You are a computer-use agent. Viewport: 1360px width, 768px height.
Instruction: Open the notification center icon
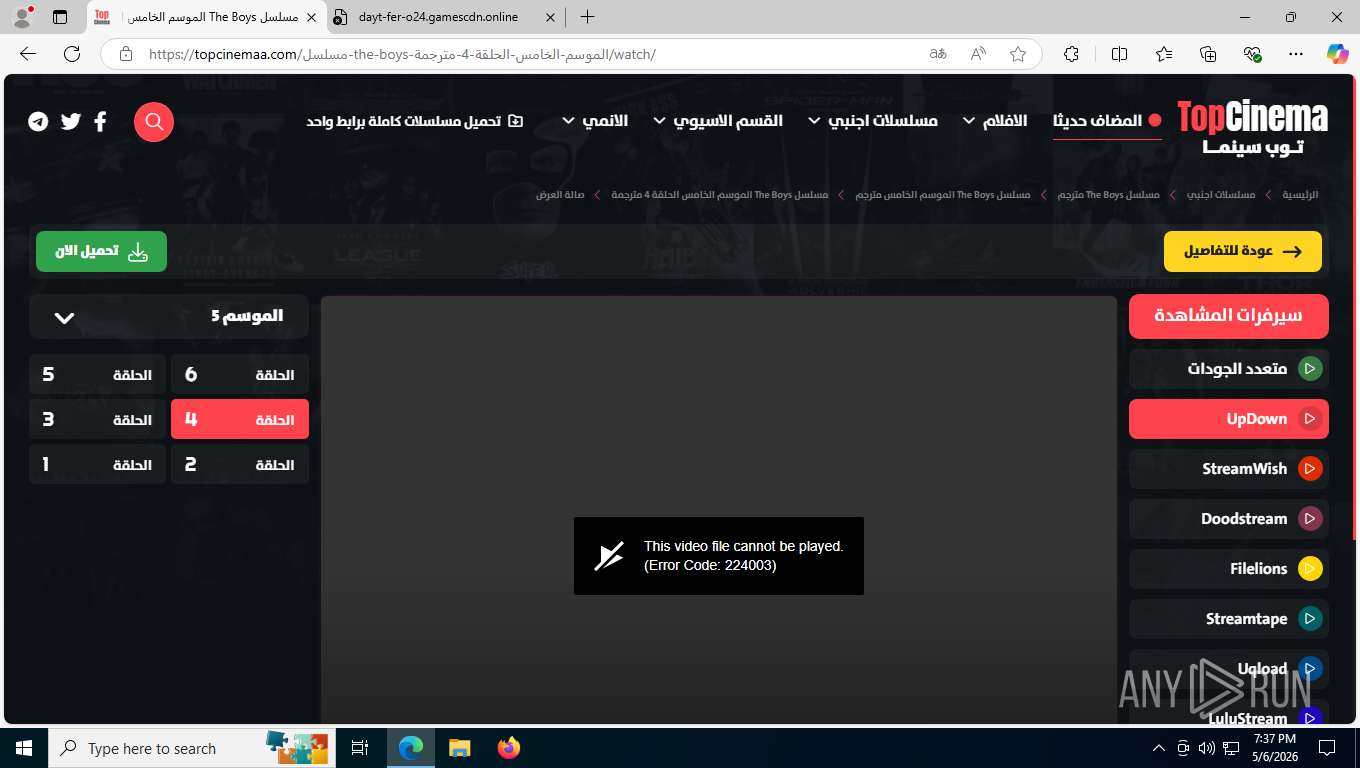[x=1327, y=748]
